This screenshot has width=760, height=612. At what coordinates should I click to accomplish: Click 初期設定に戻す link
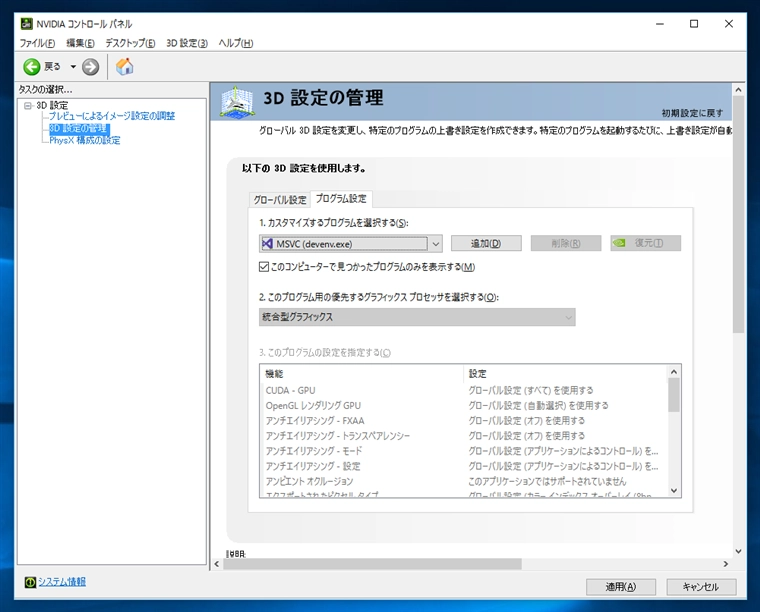(692, 113)
